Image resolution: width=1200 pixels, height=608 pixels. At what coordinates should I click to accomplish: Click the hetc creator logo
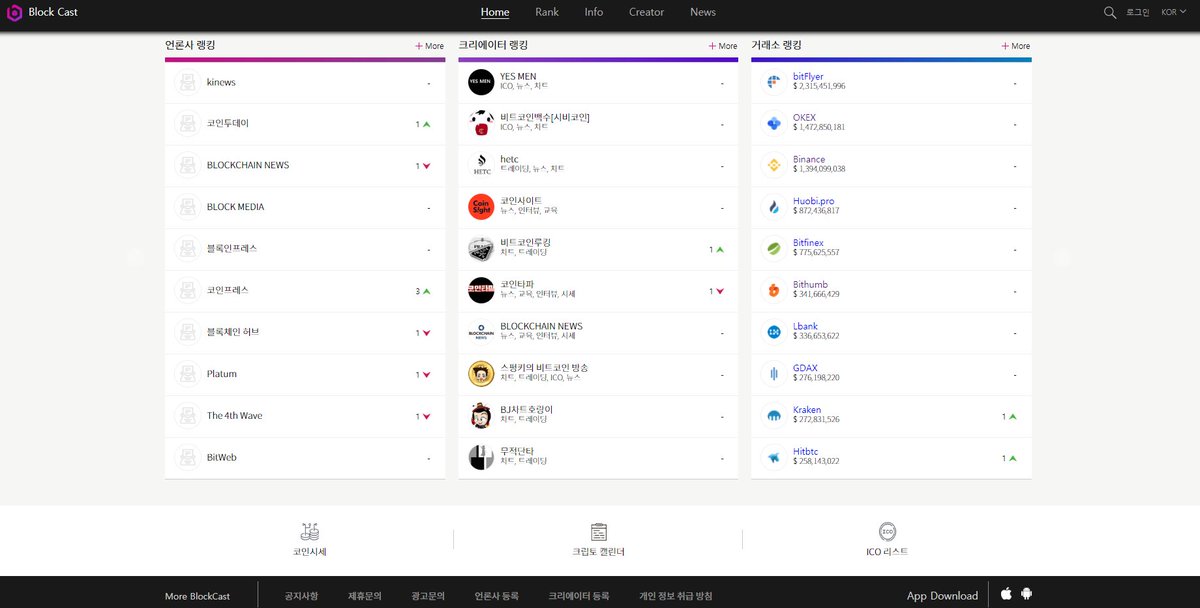pos(481,165)
